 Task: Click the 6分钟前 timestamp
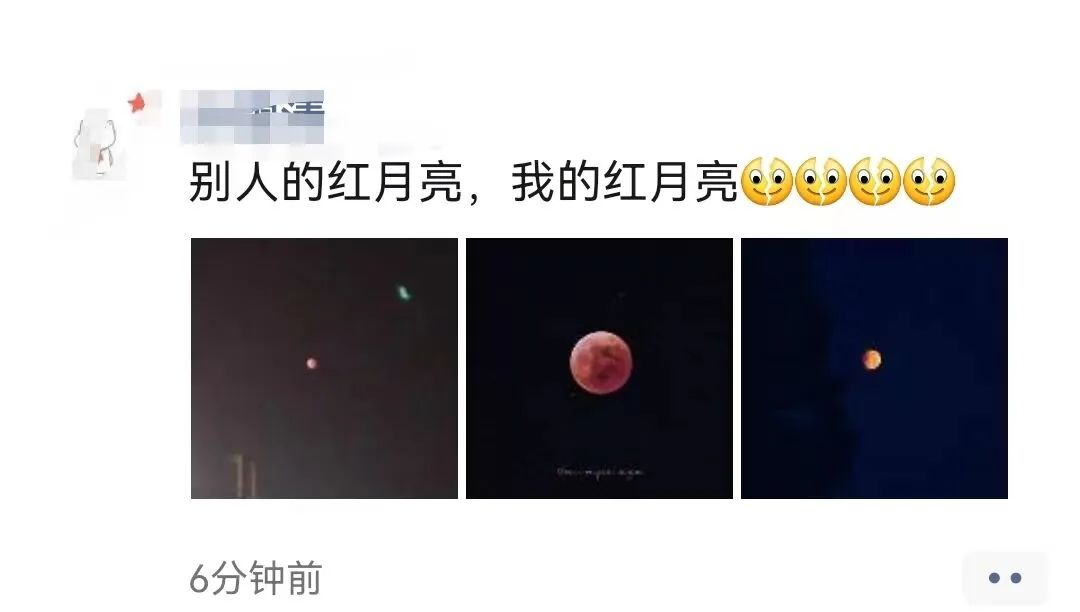(256, 578)
